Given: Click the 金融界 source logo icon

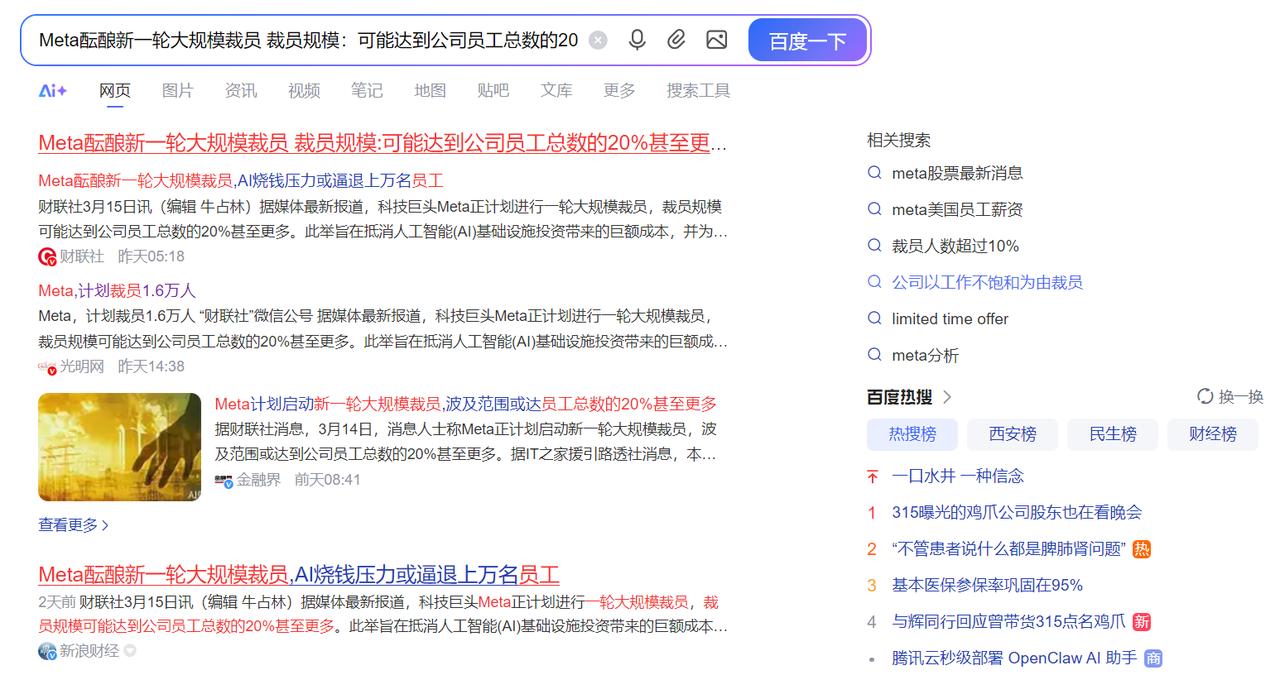Looking at the screenshot, I should coord(224,480).
